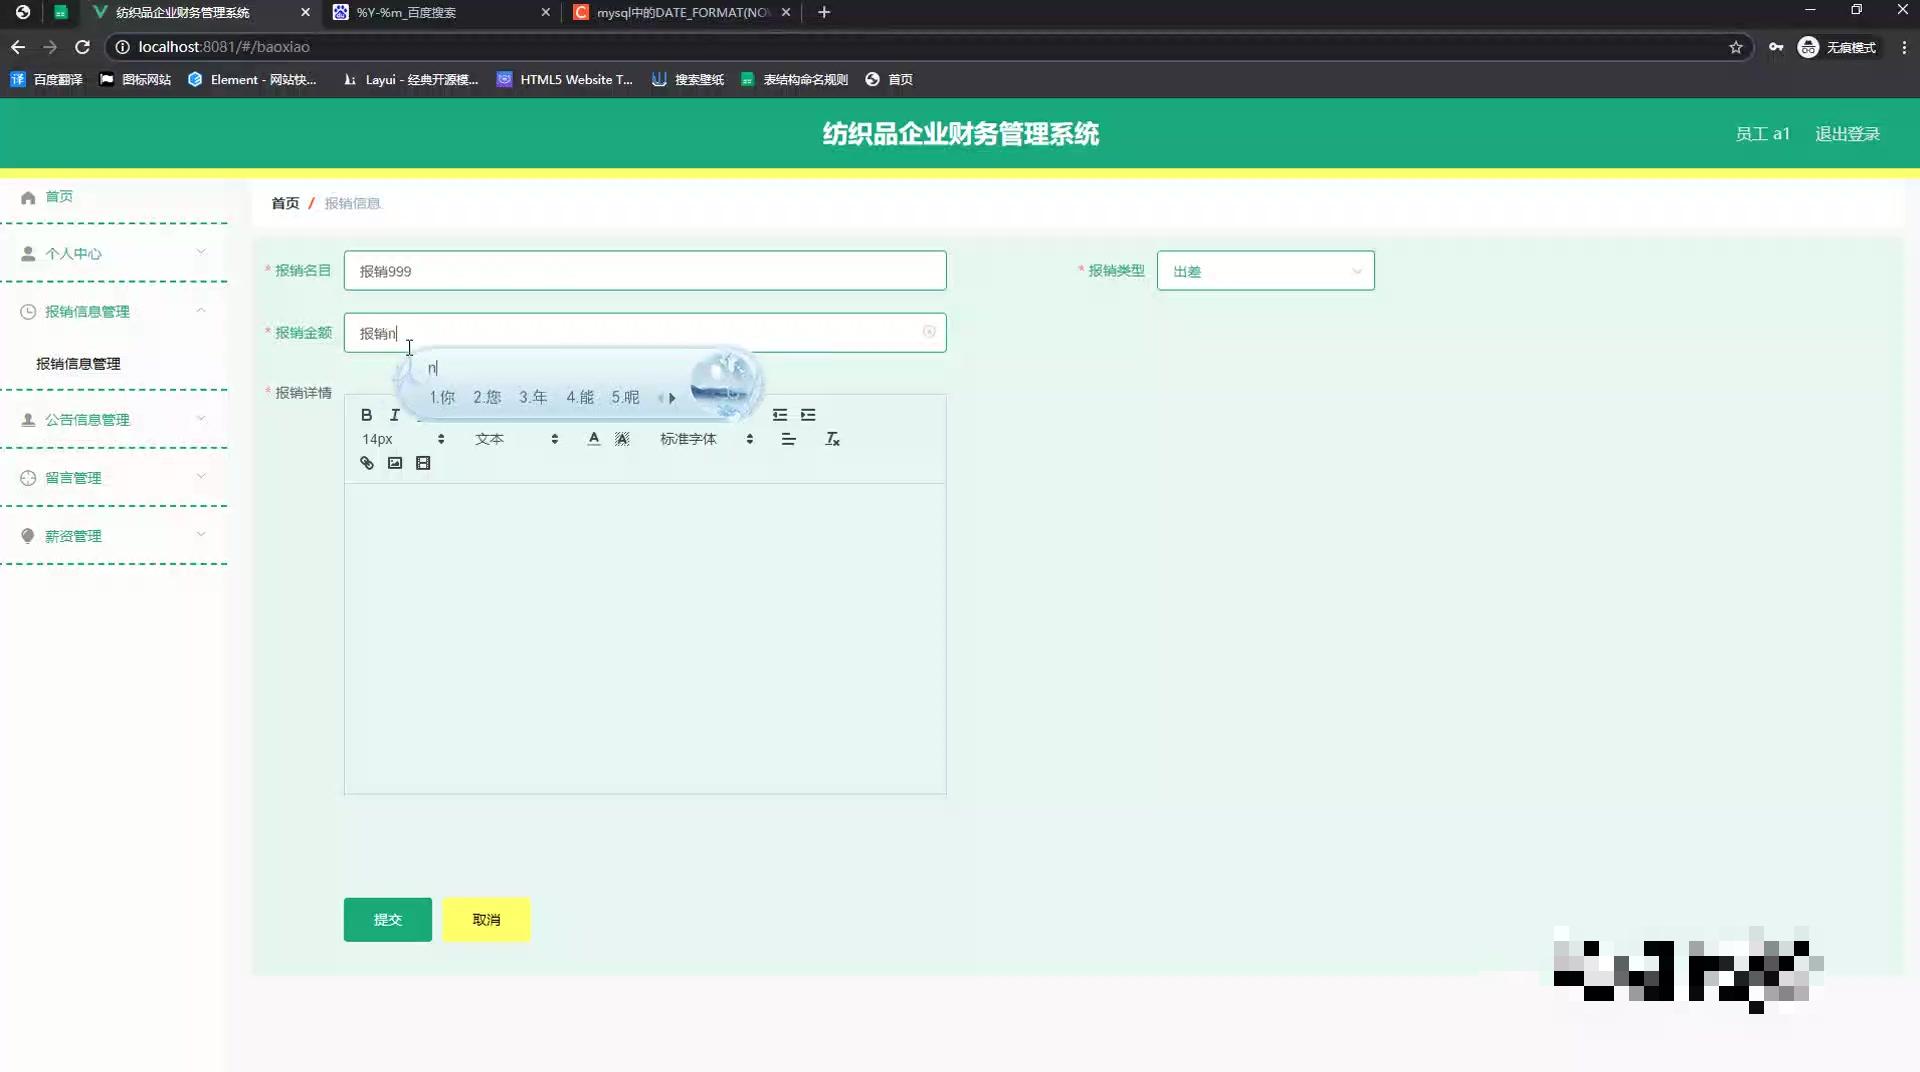Click the 报销信息管理 clock icon
The image size is (1920, 1072).
point(28,312)
